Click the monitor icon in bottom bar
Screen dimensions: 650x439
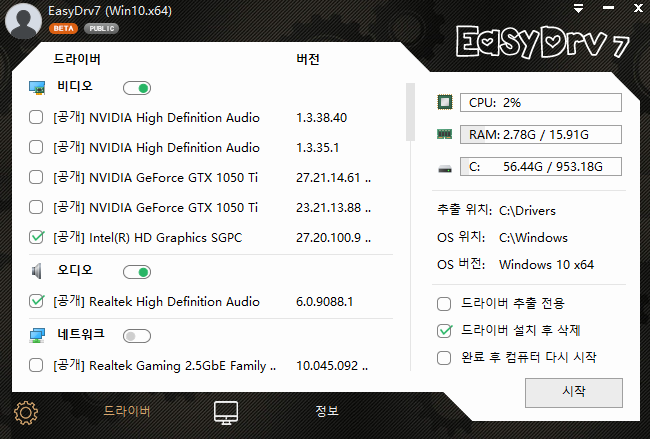tap(226, 412)
